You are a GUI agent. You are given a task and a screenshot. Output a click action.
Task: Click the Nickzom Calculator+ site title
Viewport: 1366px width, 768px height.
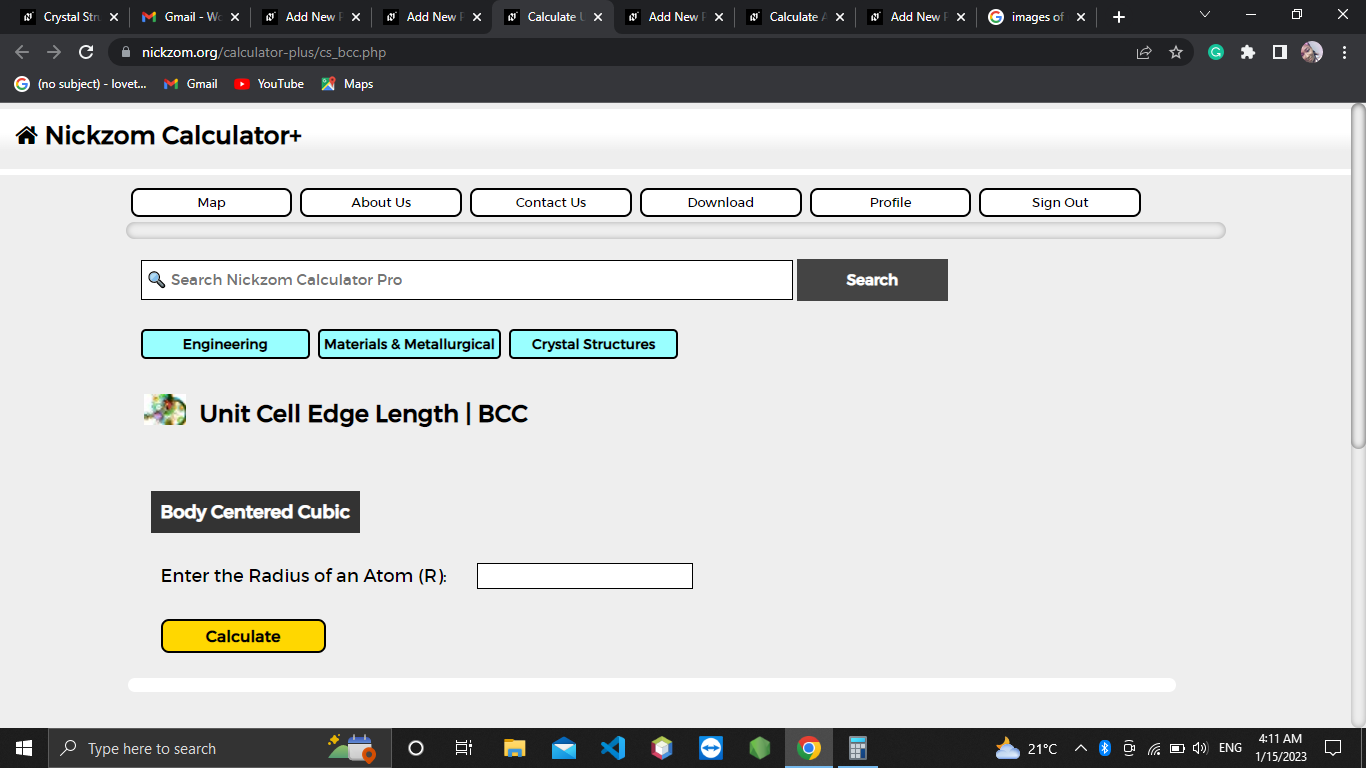point(173,135)
